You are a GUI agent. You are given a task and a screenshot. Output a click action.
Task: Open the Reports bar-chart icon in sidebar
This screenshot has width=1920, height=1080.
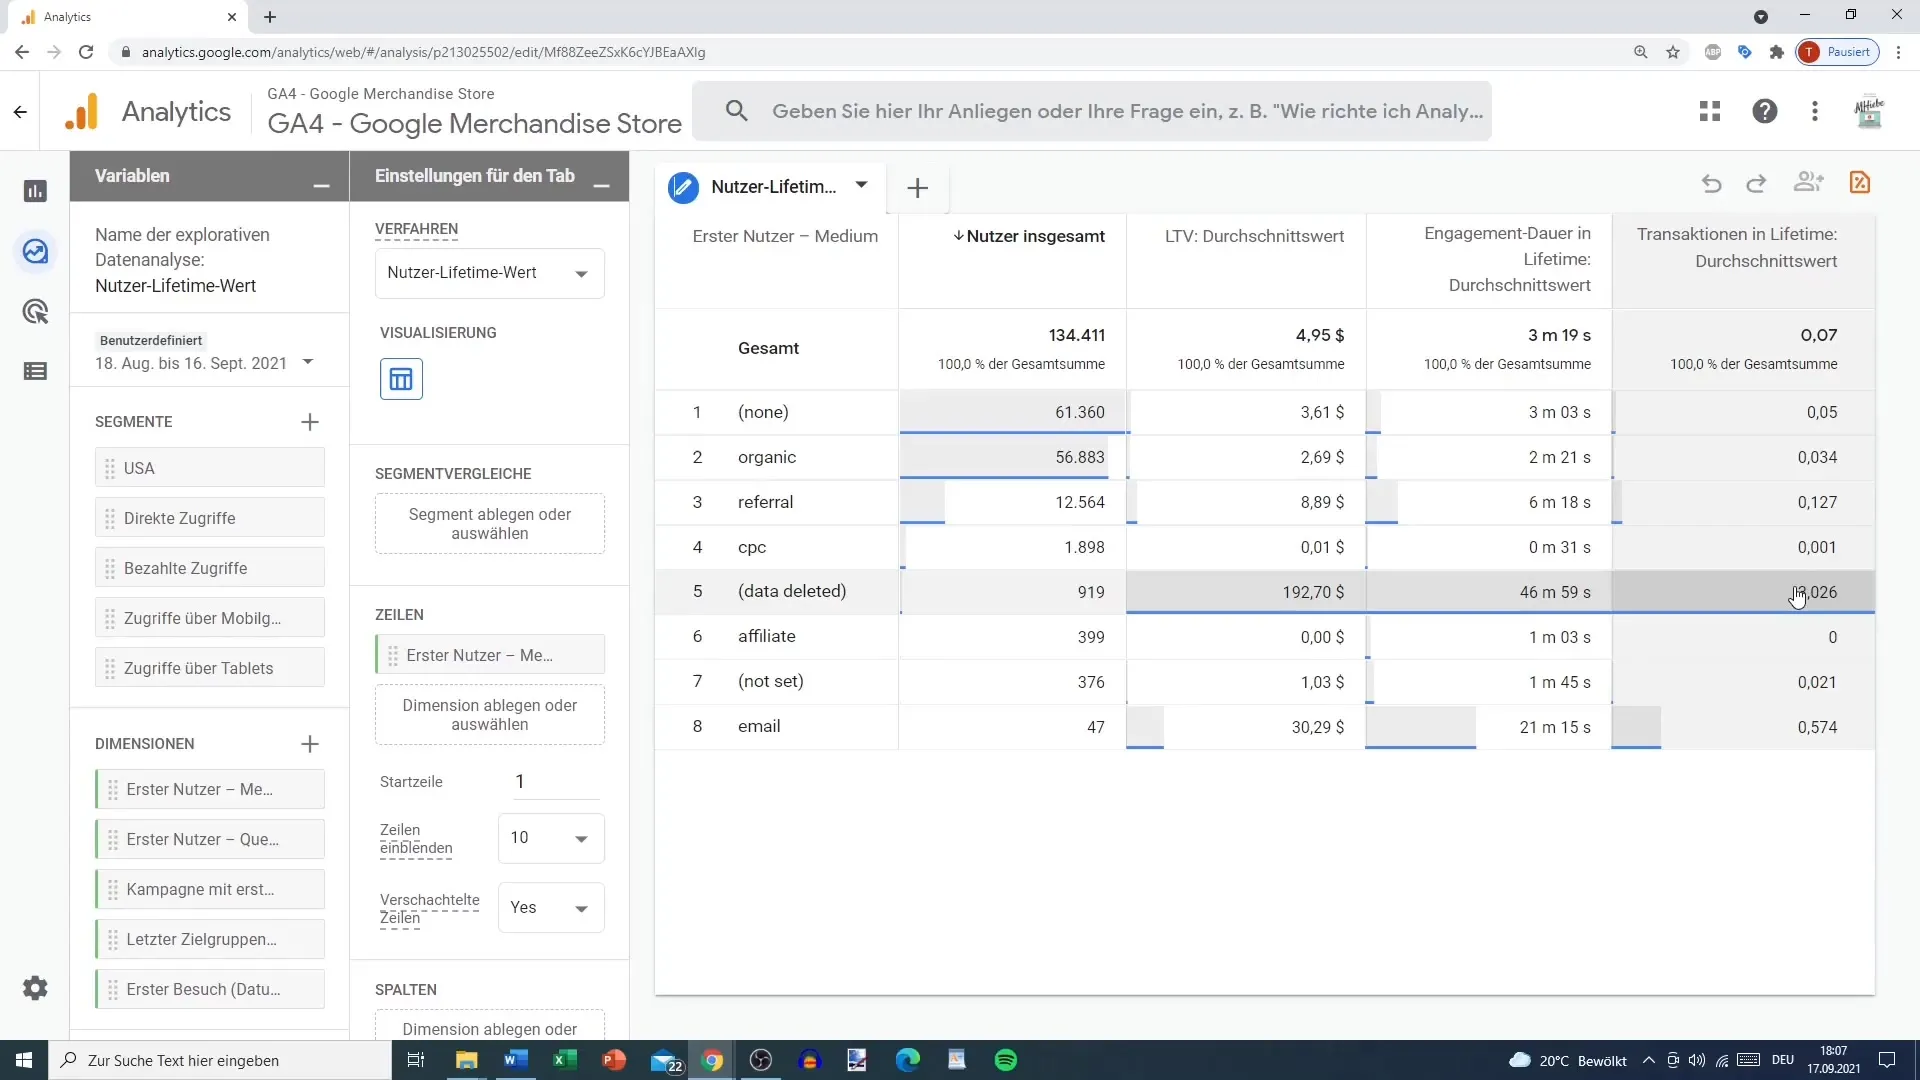pyautogui.click(x=35, y=191)
